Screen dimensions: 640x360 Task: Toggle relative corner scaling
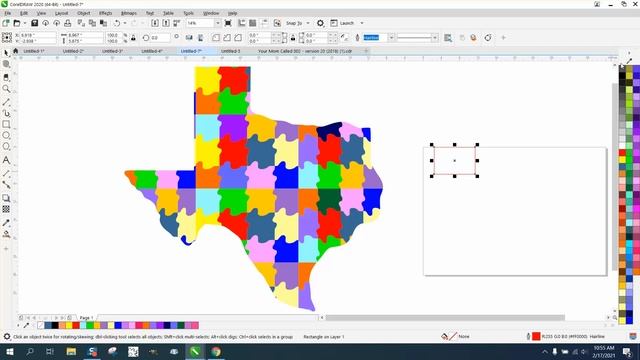(x=344, y=38)
